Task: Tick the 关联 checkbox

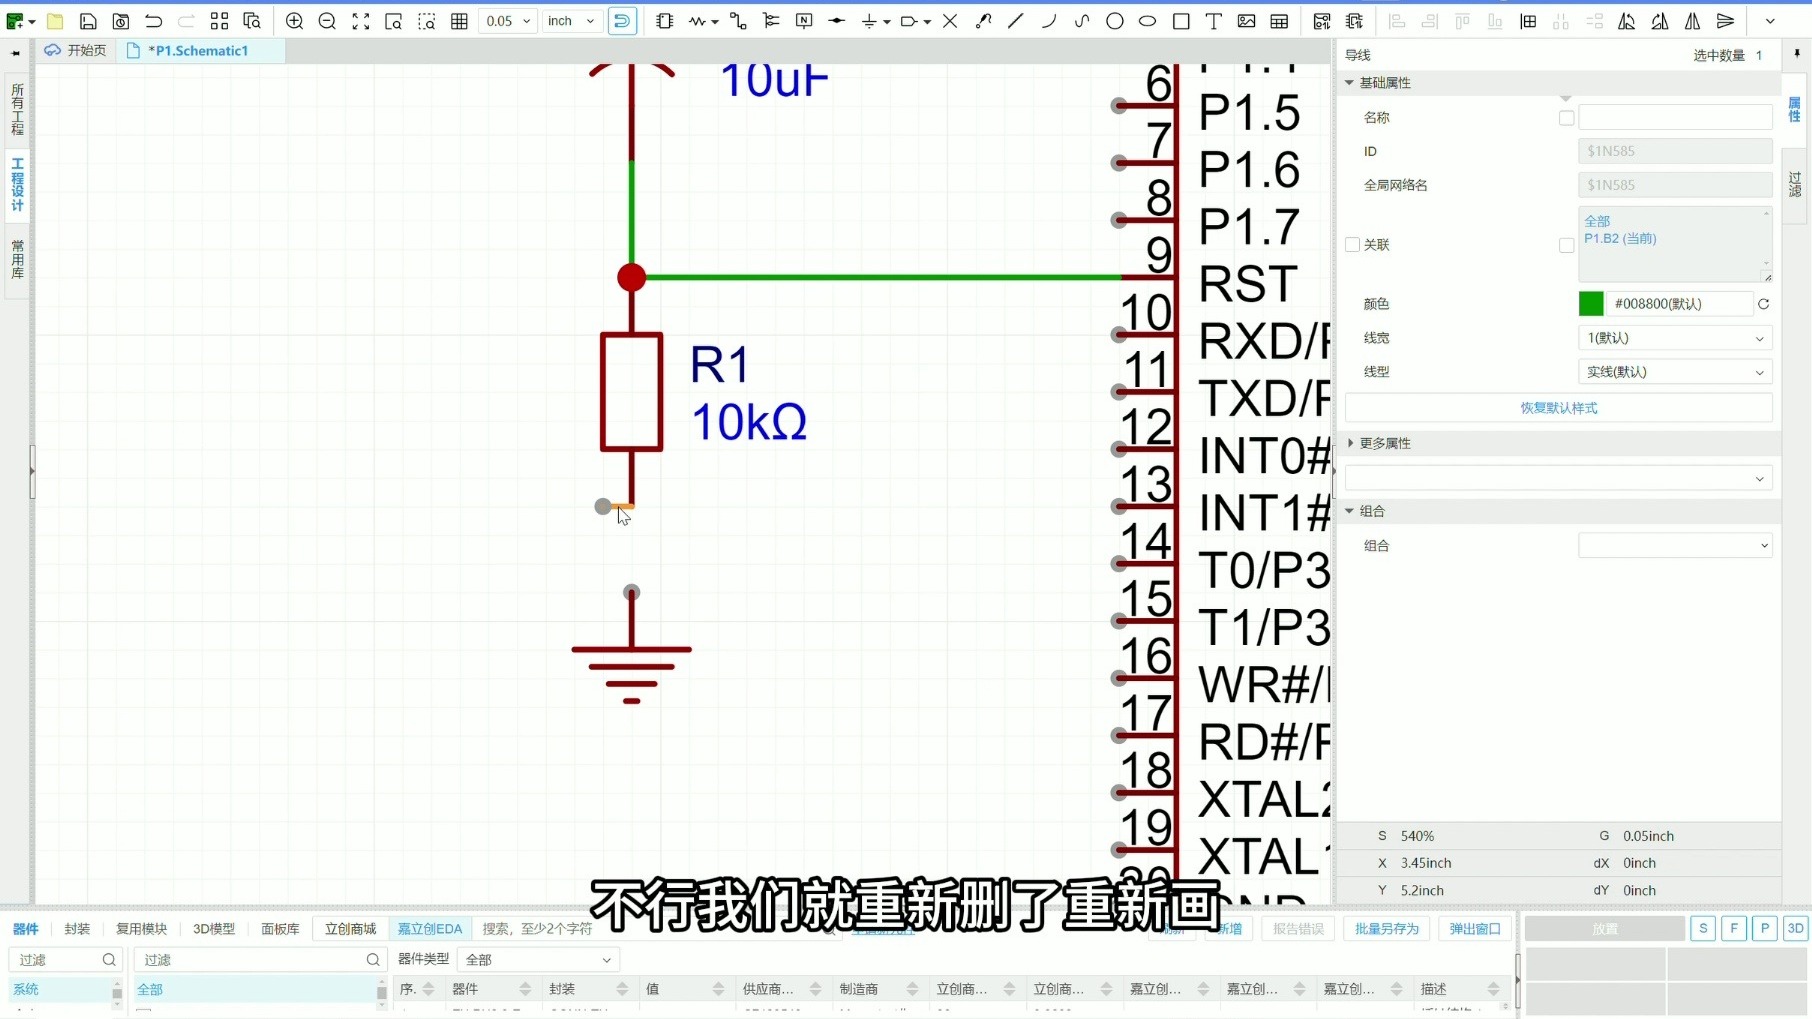Action: tap(1353, 245)
